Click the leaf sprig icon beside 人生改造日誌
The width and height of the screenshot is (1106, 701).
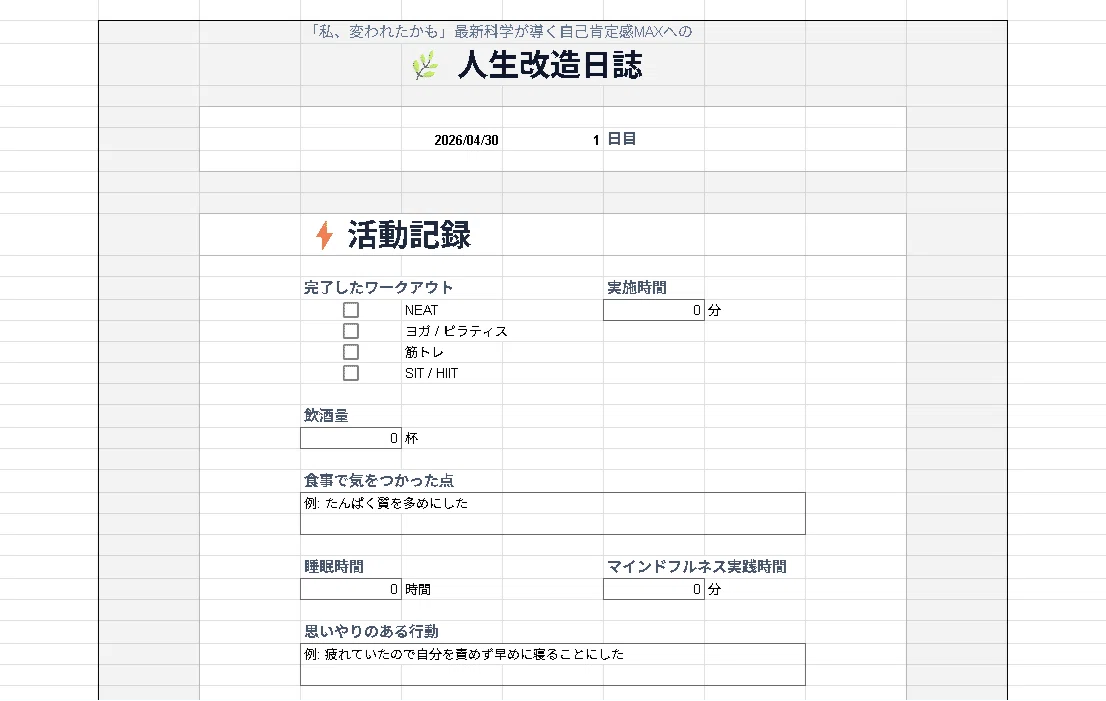[425, 66]
